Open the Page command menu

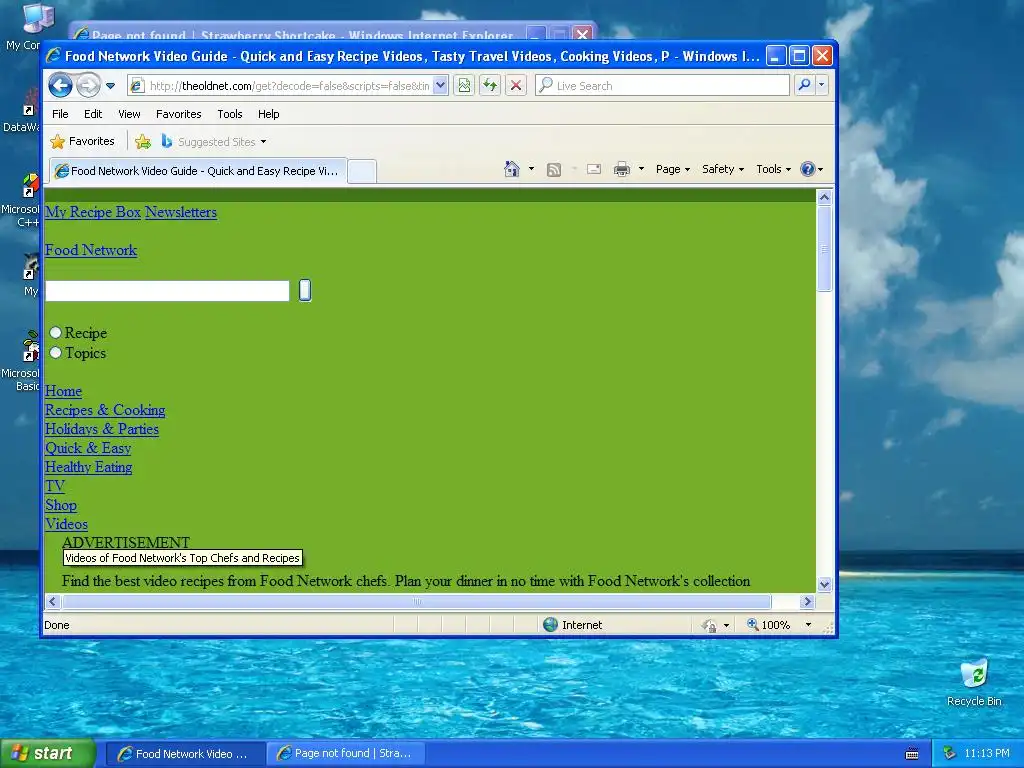(x=673, y=169)
